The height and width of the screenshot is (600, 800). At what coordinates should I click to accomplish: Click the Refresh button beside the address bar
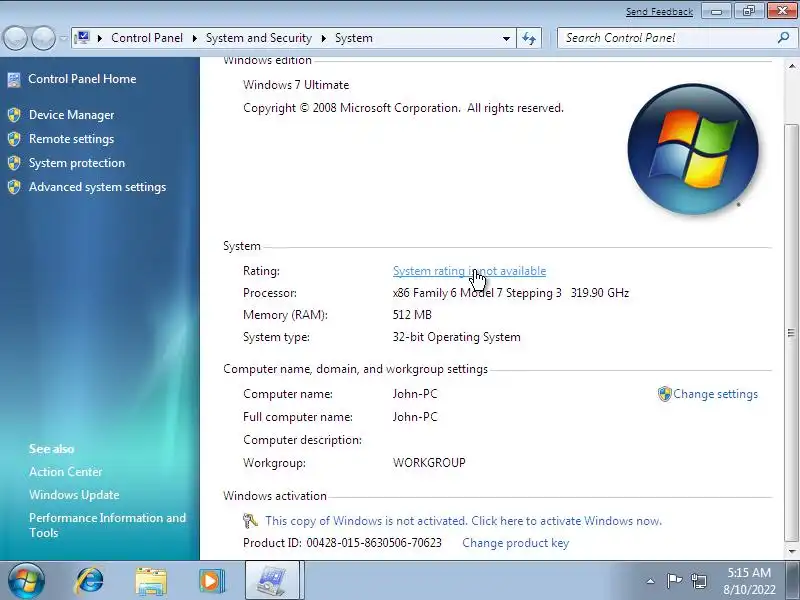(x=529, y=38)
